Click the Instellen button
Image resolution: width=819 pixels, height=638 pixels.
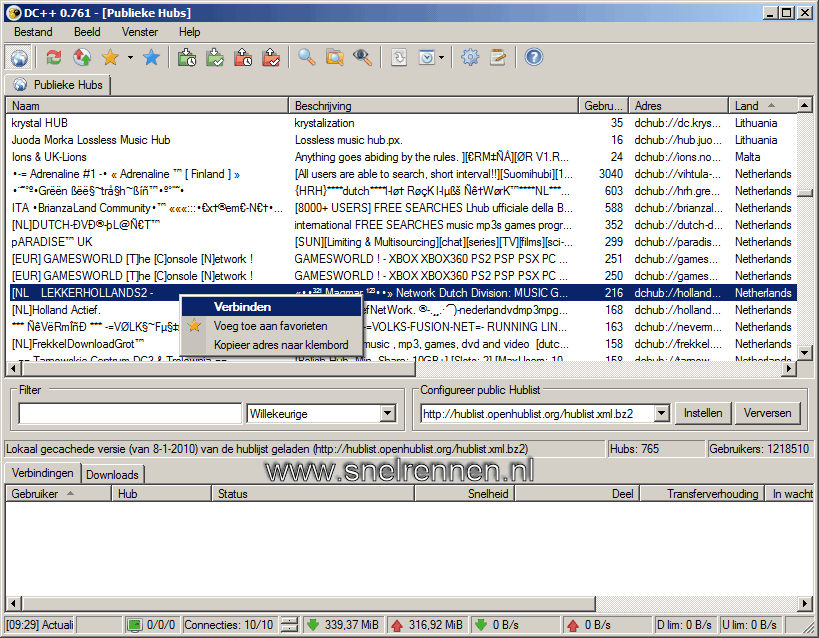(x=703, y=413)
